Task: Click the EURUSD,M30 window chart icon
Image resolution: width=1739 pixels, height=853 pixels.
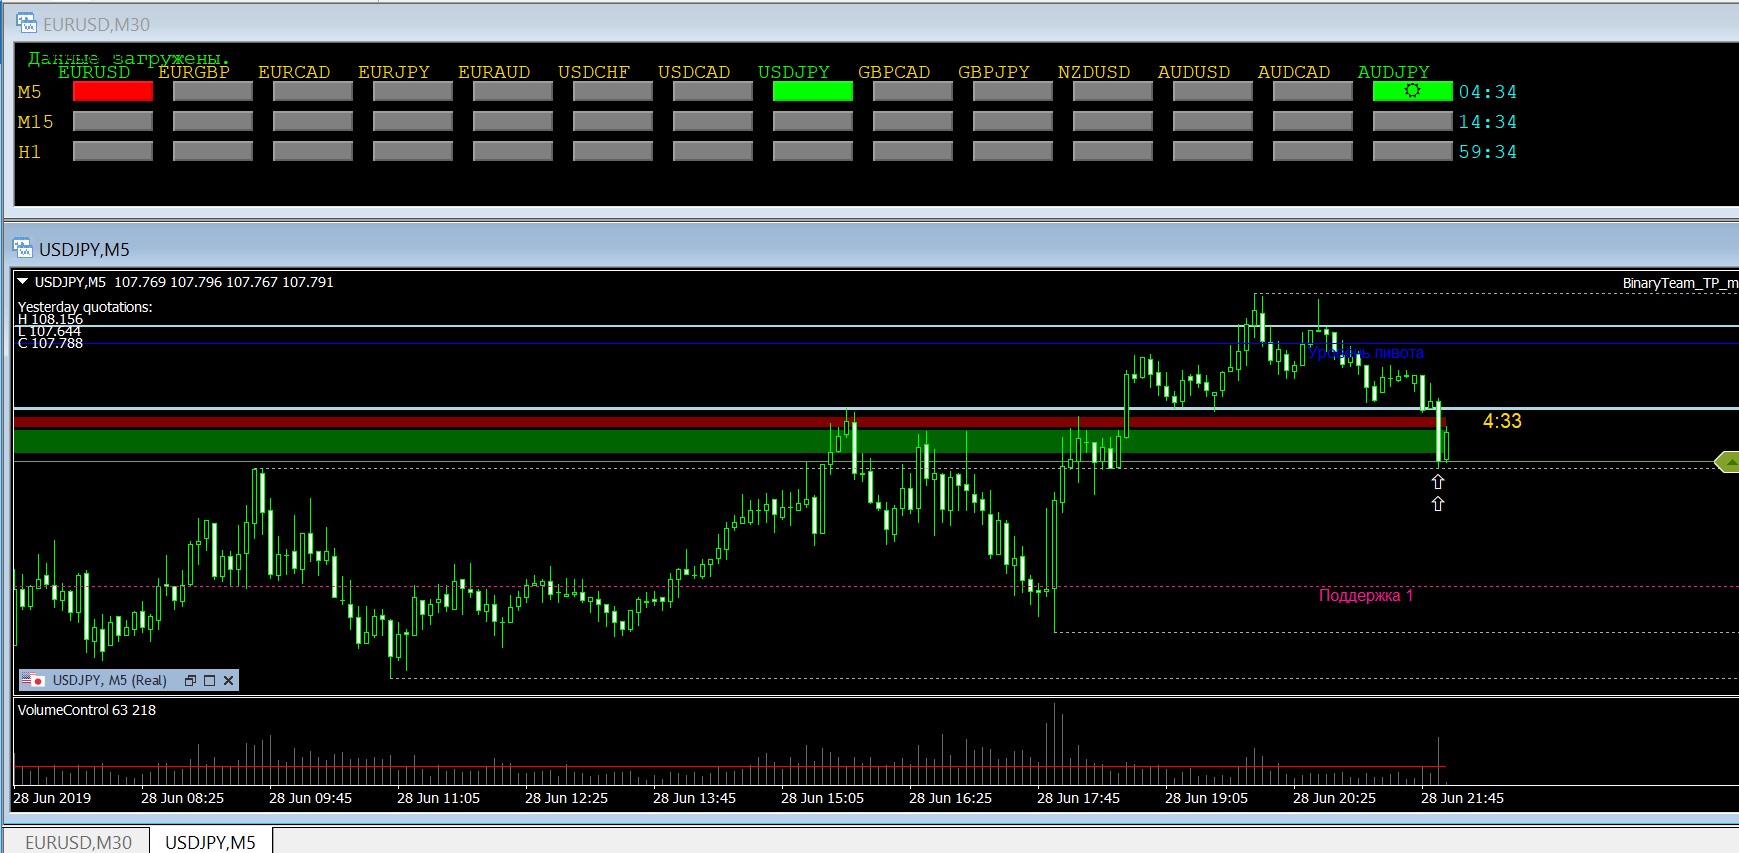Action: tap(26, 24)
